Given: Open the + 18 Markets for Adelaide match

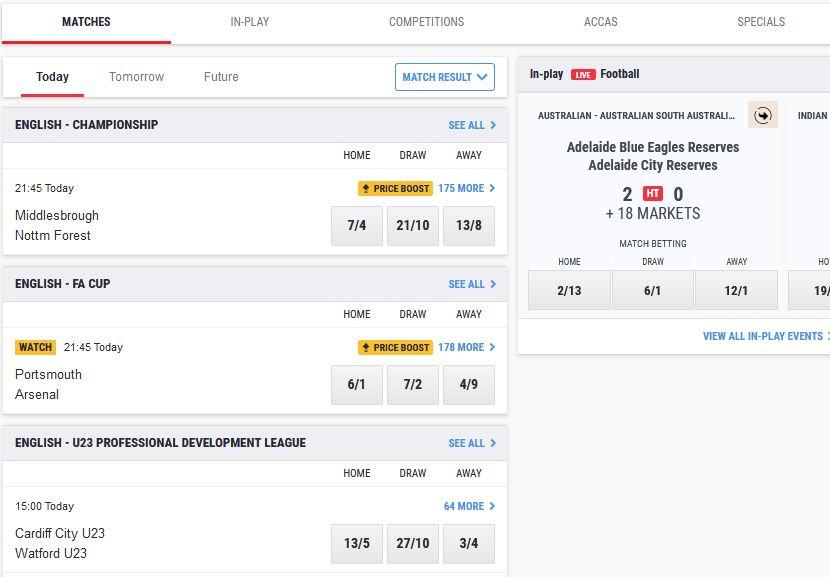Looking at the screenshot, I should pyautogui.click(x=652, y=213).
